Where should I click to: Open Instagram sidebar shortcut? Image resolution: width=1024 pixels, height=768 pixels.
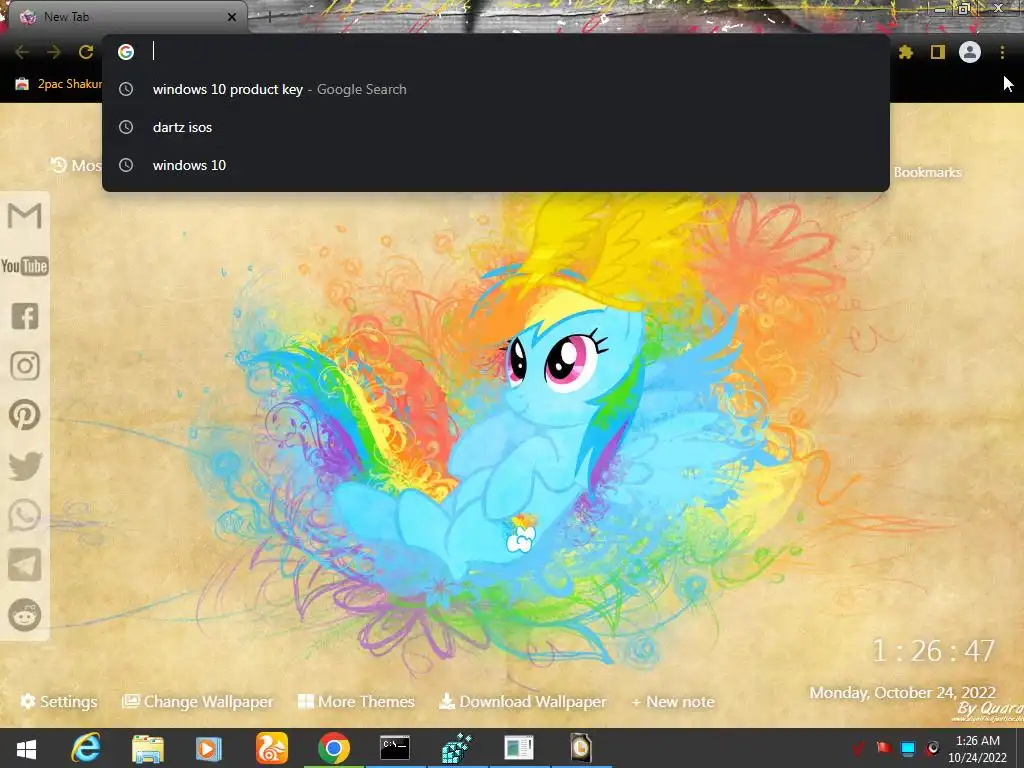tap(25, 366)
